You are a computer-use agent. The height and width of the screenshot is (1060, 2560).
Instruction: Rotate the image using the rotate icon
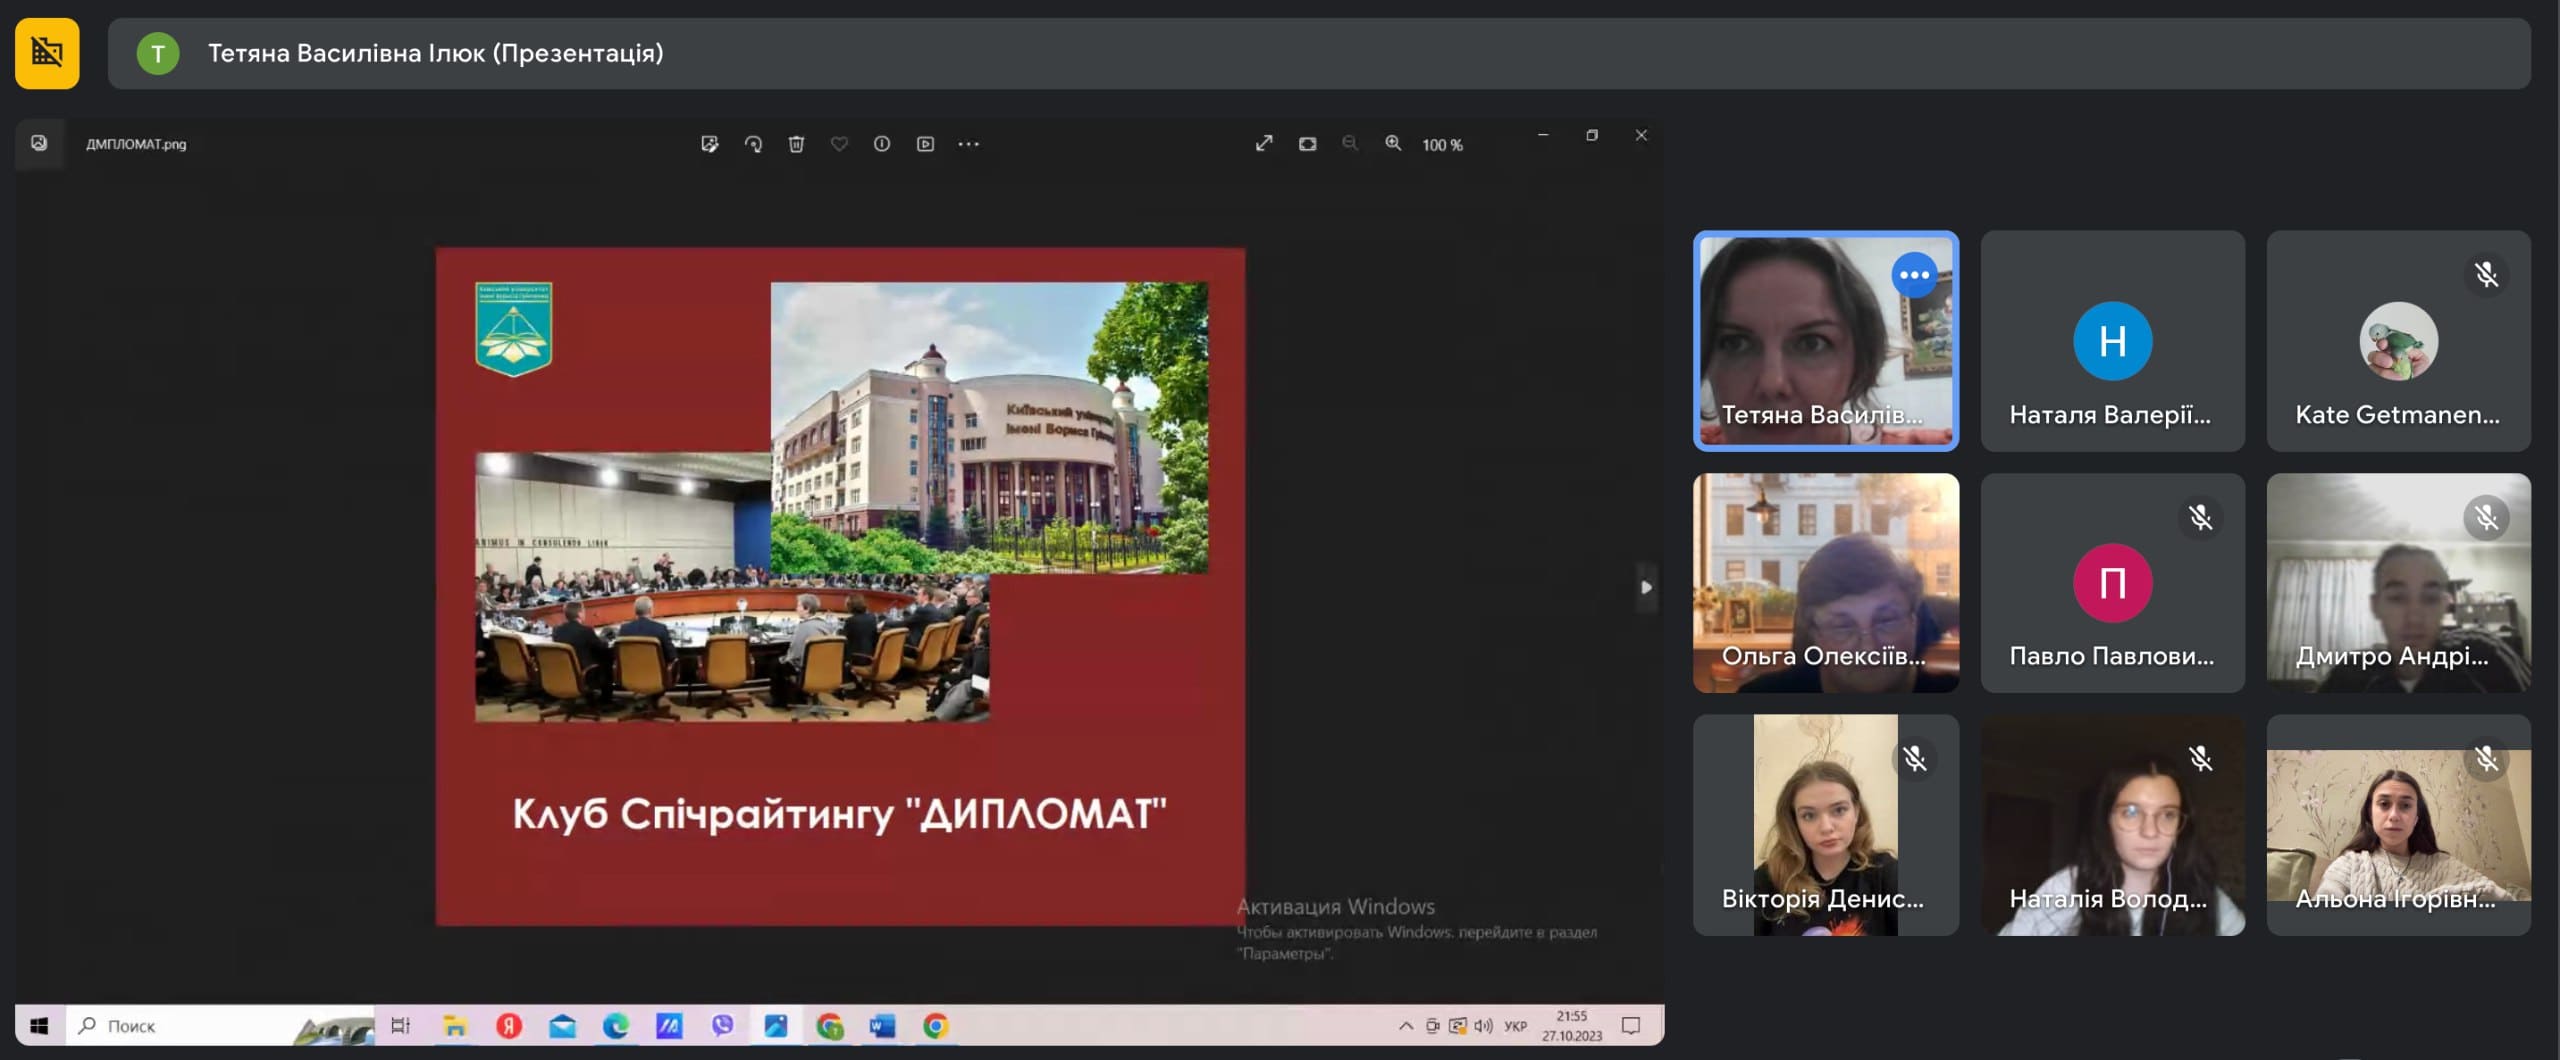coord(753,144)
